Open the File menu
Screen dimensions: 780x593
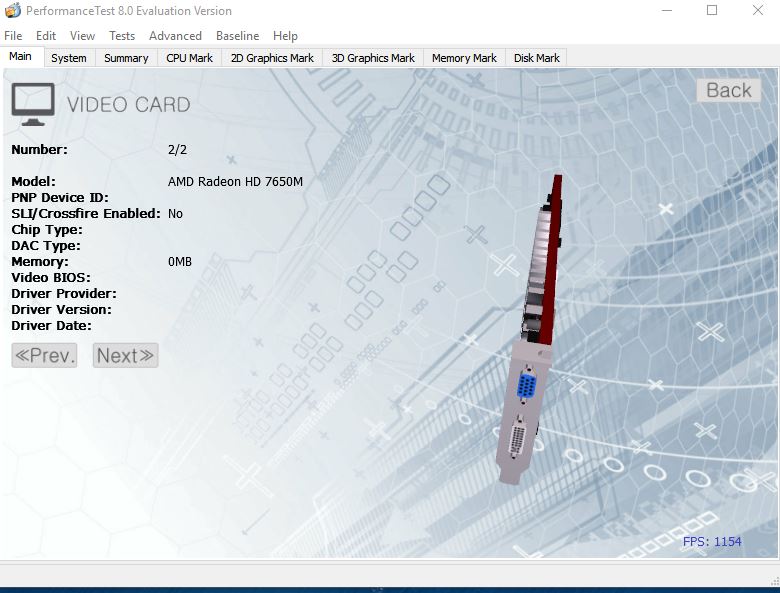point(13,36)
